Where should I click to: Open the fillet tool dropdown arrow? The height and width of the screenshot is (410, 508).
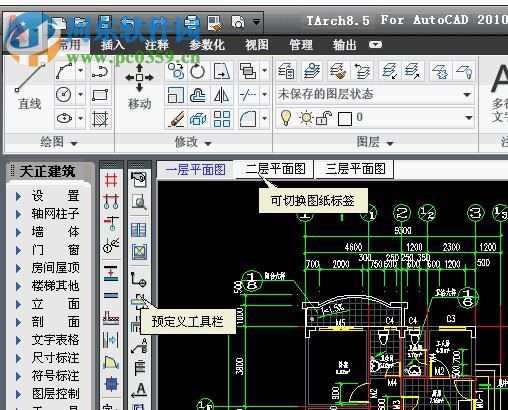point(264,118)
